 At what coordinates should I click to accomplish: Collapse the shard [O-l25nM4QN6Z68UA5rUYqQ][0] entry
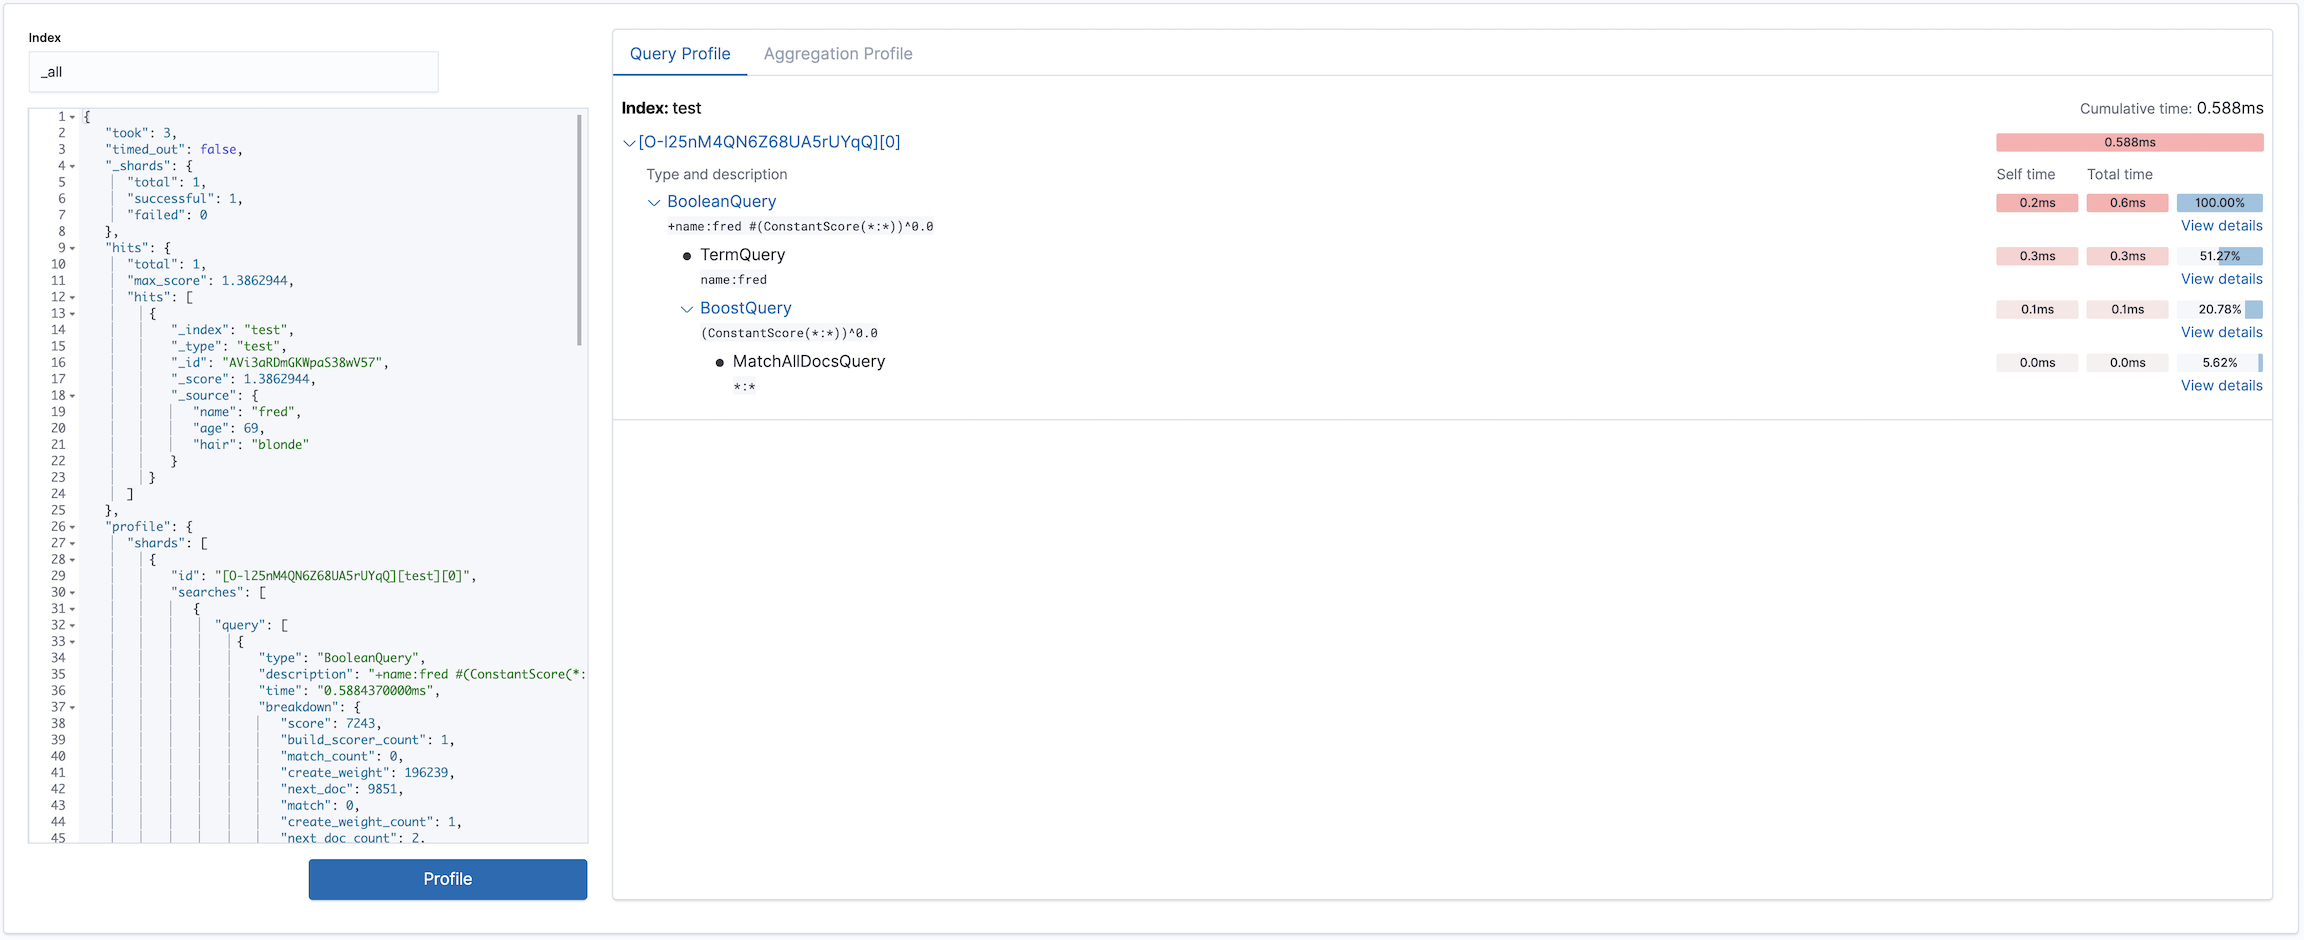(630, 142)
